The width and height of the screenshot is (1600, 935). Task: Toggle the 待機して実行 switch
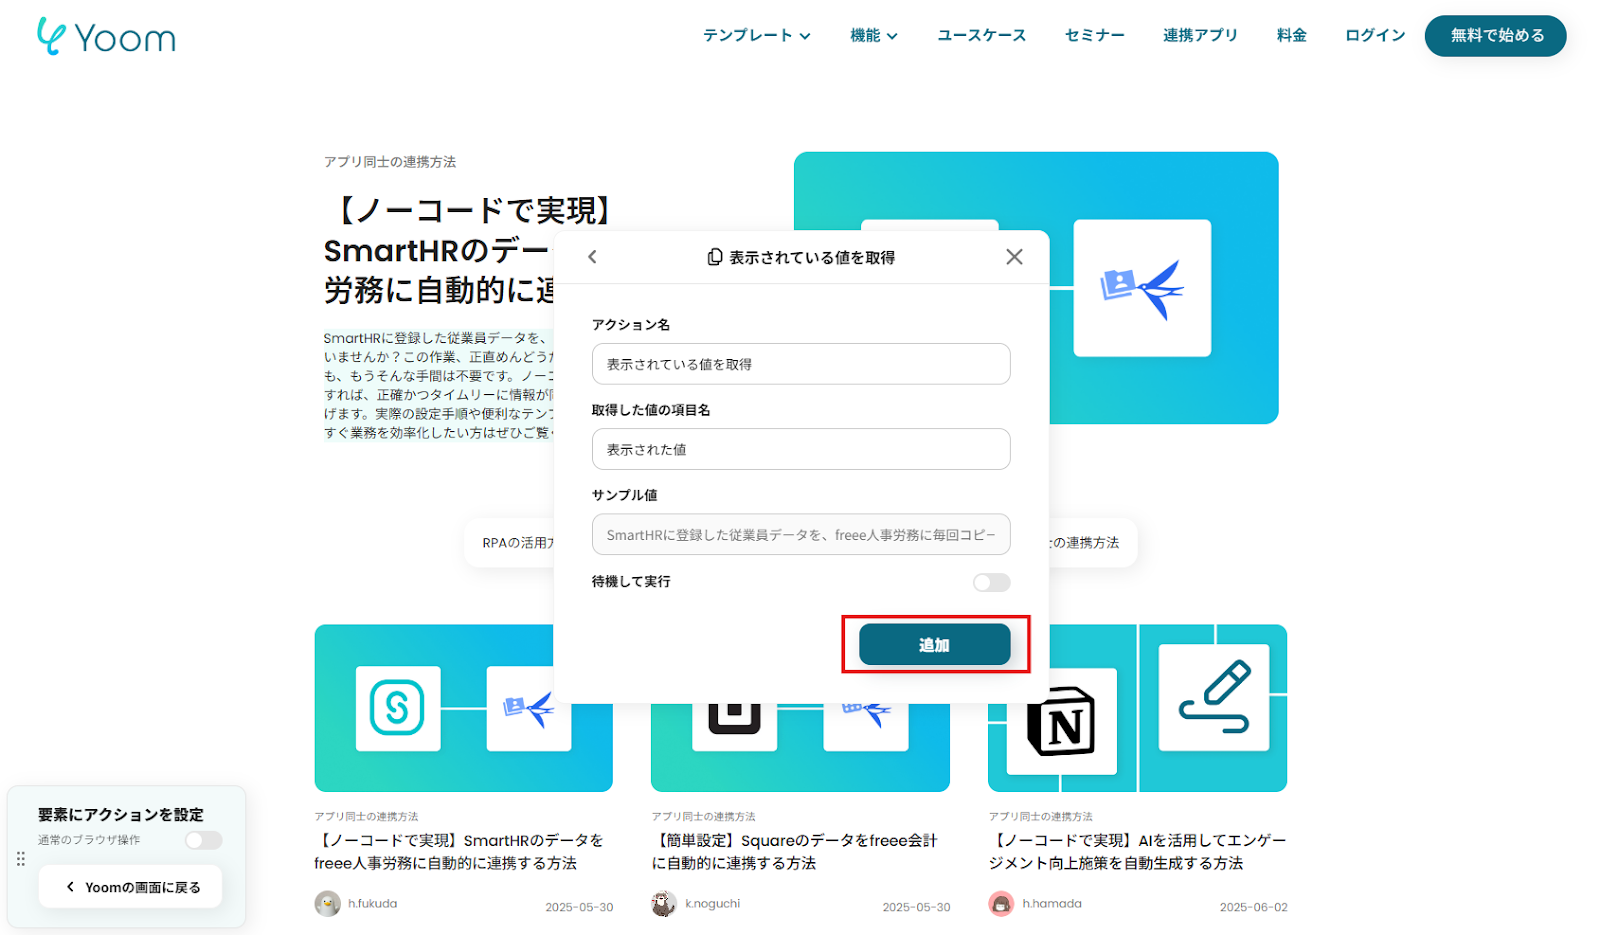(x=992, y=582)
